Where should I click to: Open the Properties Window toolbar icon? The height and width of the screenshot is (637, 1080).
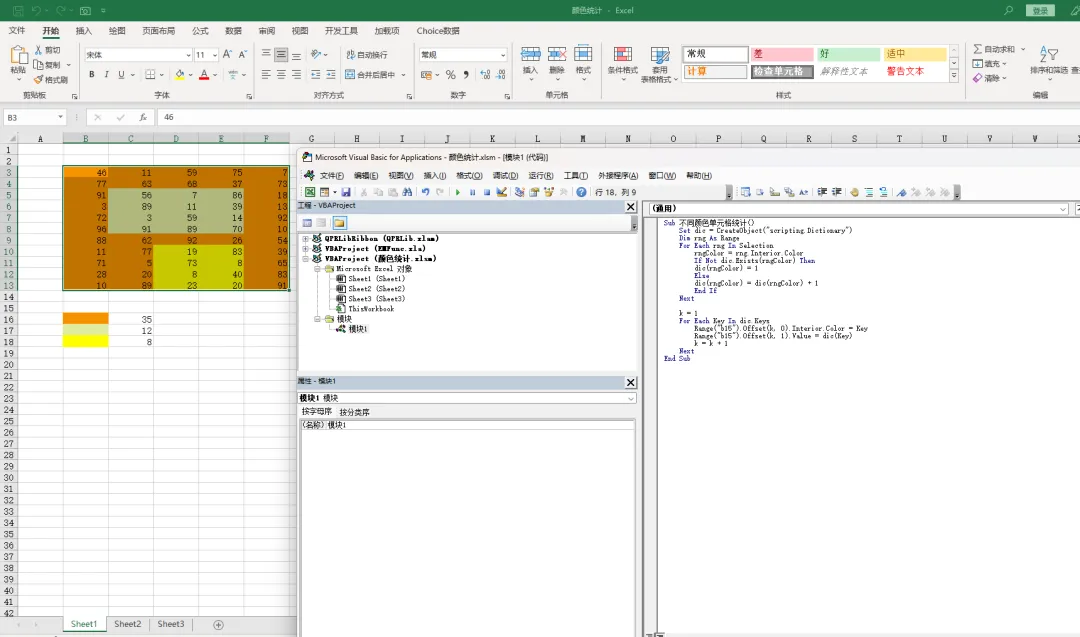pos(534,192)
